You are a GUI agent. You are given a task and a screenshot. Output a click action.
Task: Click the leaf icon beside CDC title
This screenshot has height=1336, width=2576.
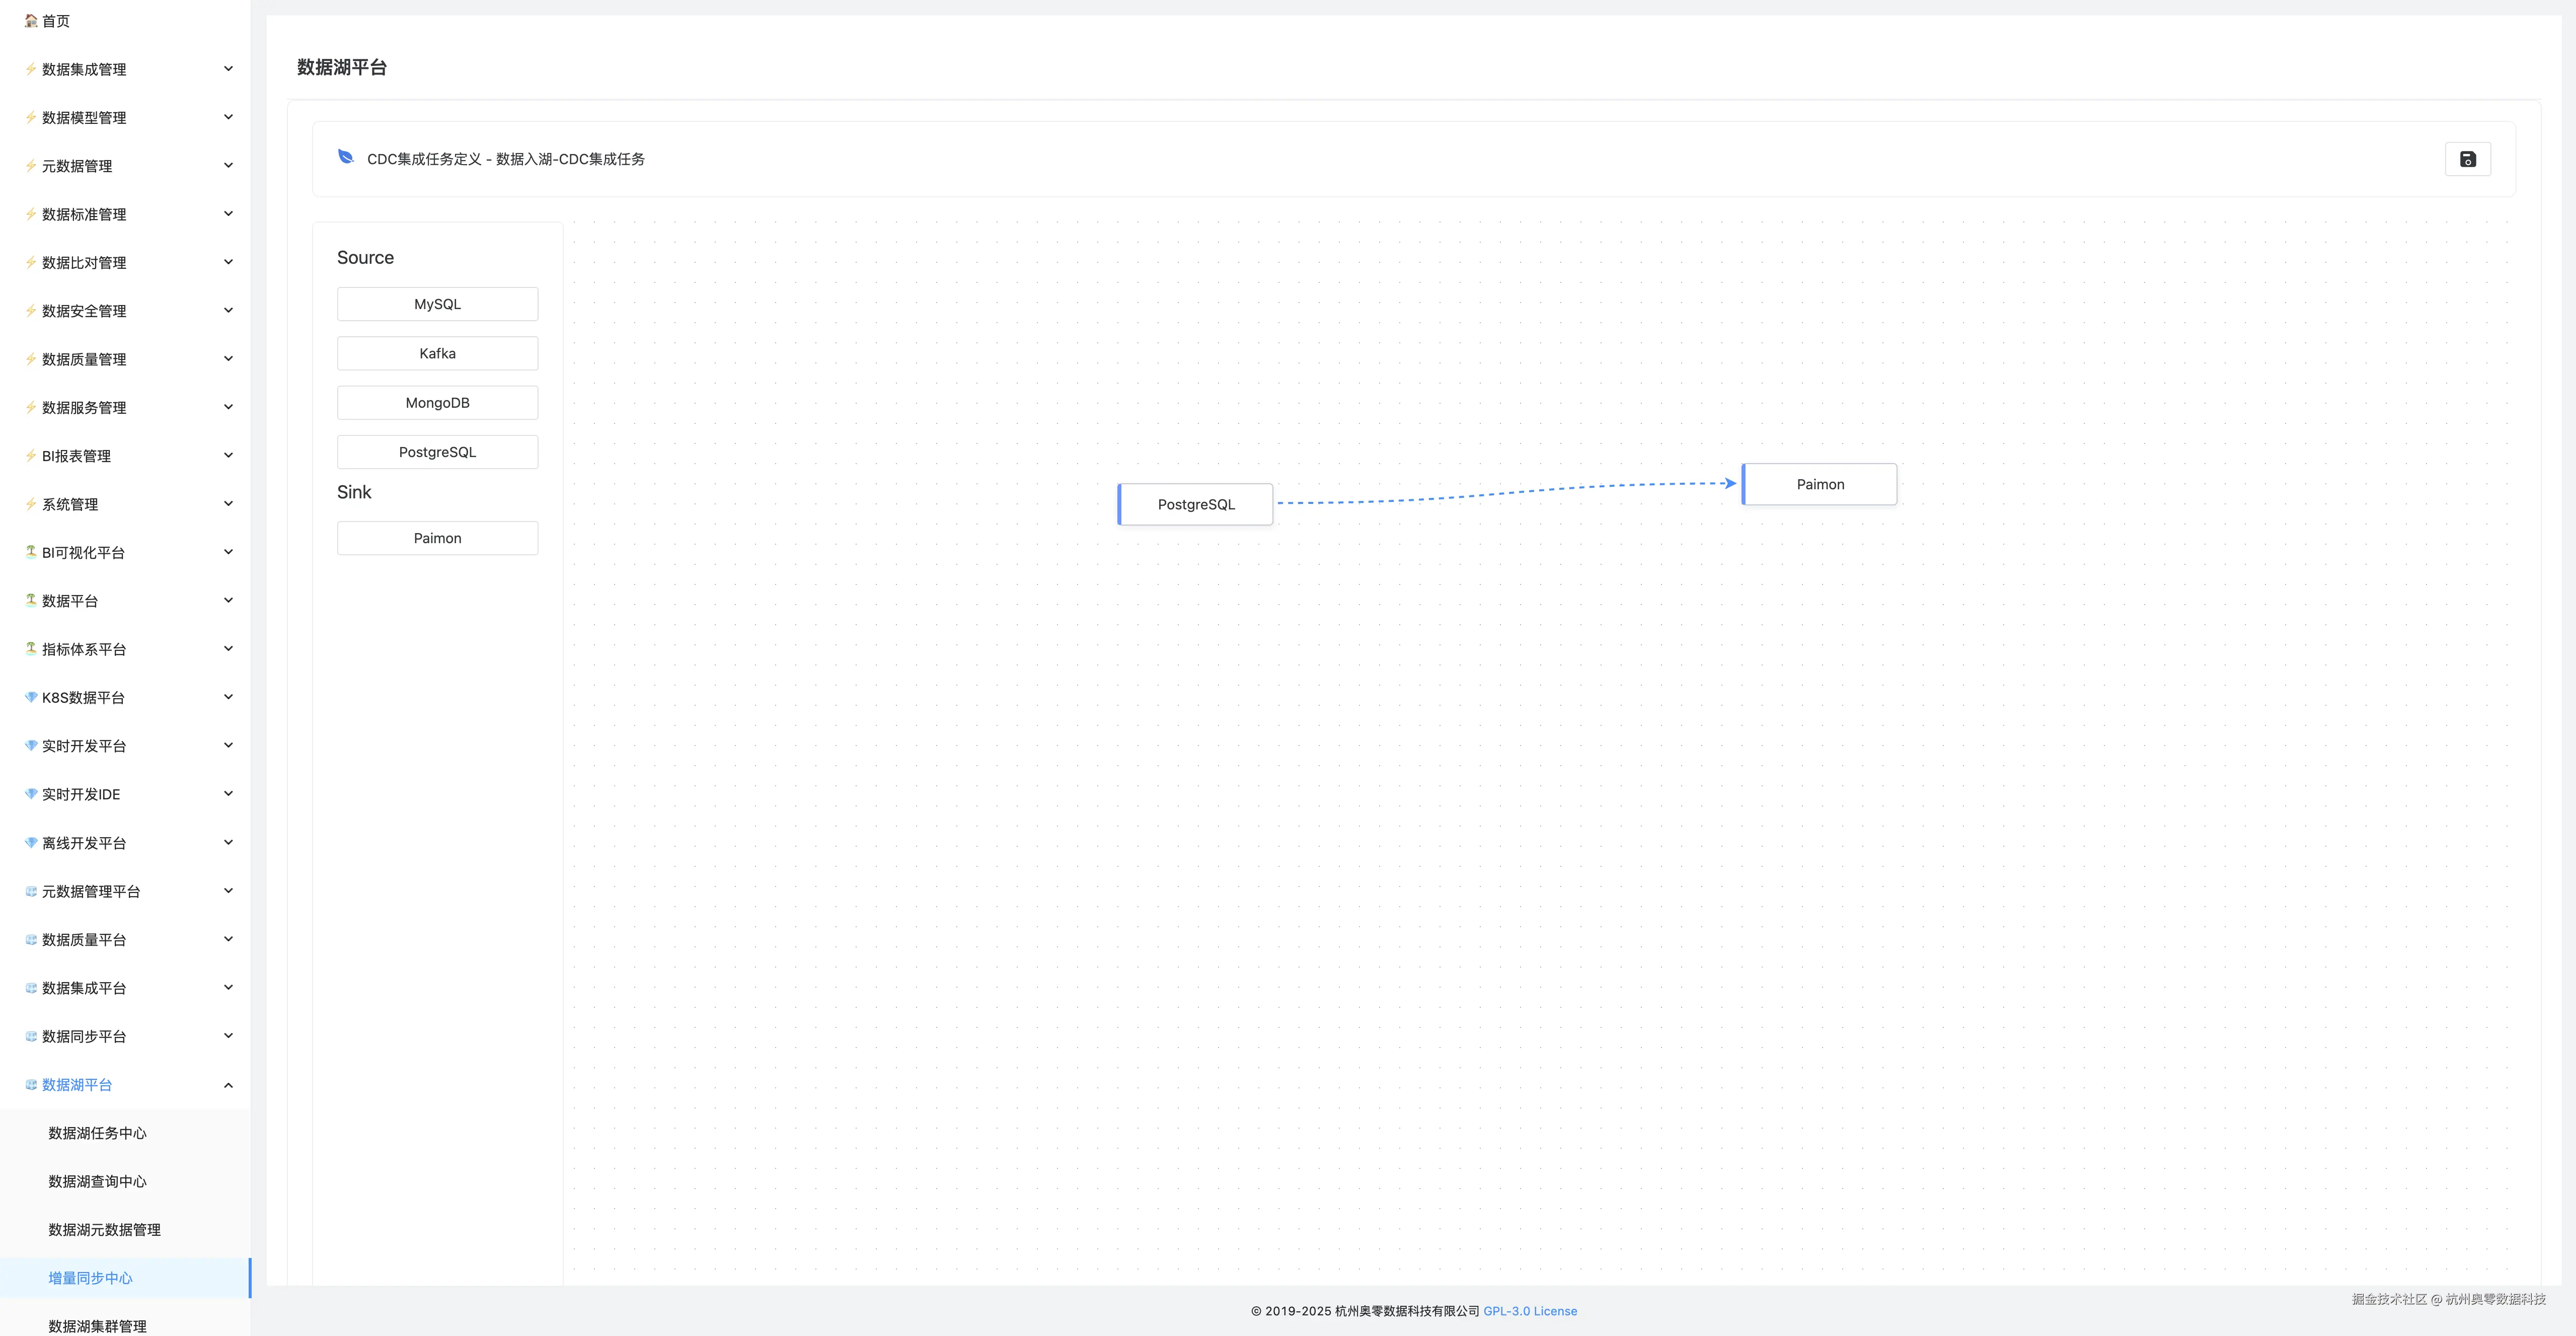(346, 157)
